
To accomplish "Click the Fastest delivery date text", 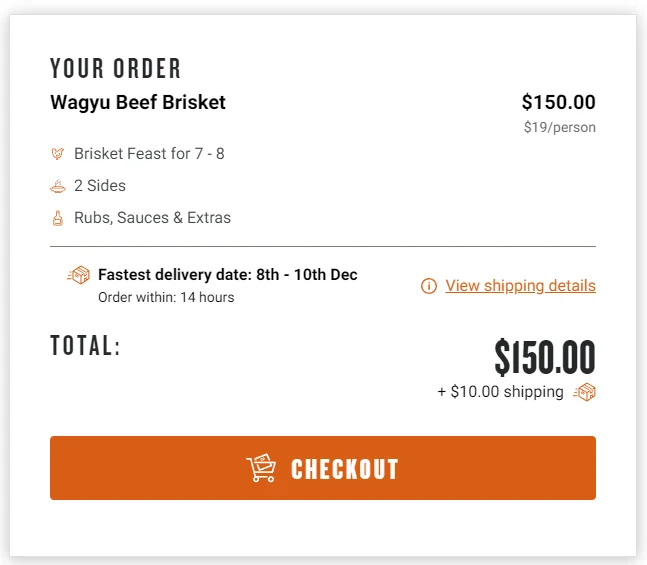I will click(x=228, y=274).
